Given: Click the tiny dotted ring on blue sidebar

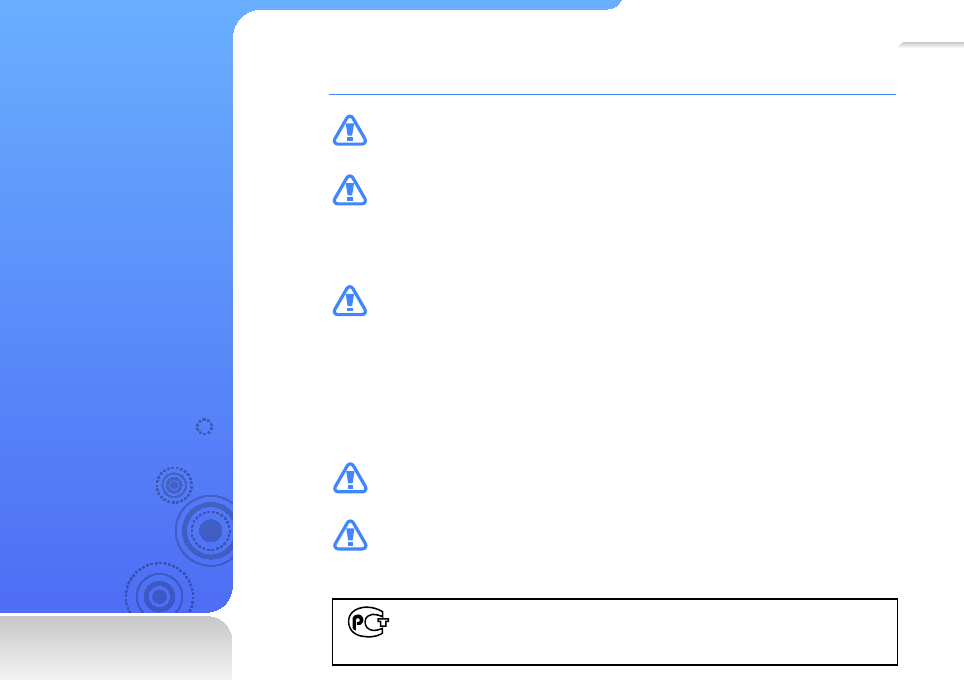Looking at the screenshot, I should (204, 426).
